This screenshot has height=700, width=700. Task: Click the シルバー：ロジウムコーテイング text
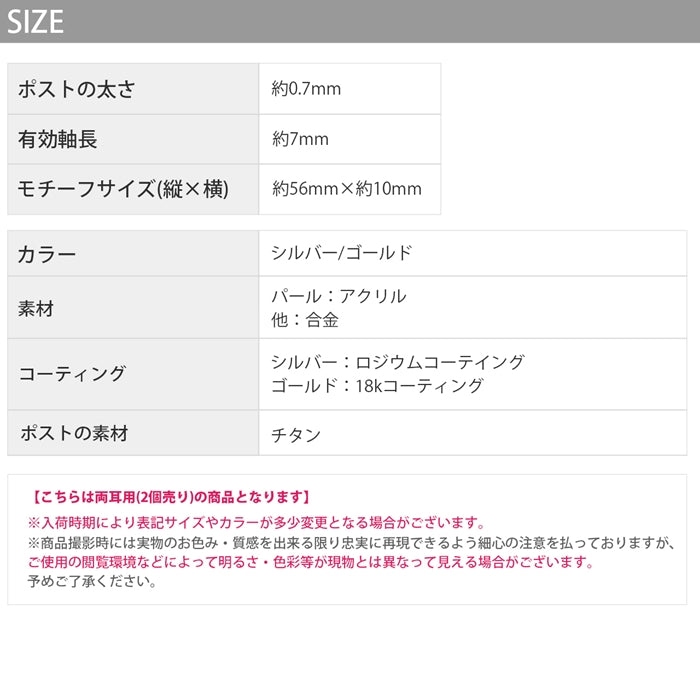pyautogui.click(x=397, y=362)
